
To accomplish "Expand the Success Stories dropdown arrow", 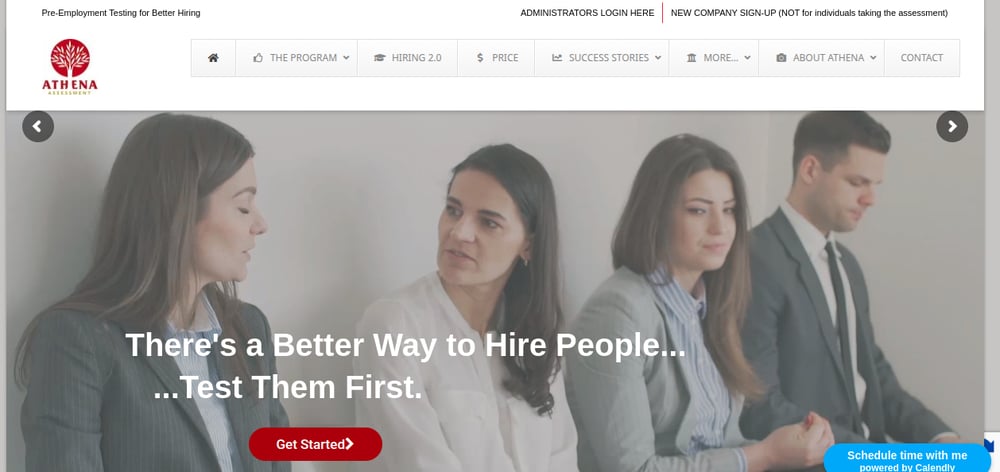I will [x=658, y=57].
